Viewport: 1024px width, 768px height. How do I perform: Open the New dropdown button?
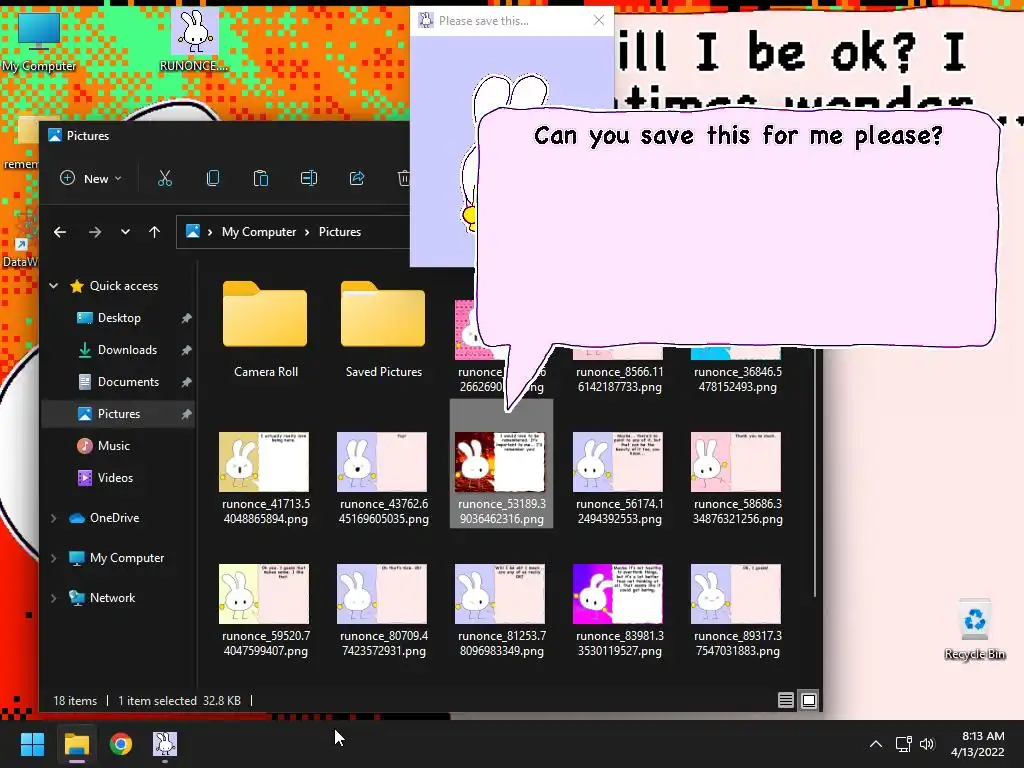pos(91,178)
